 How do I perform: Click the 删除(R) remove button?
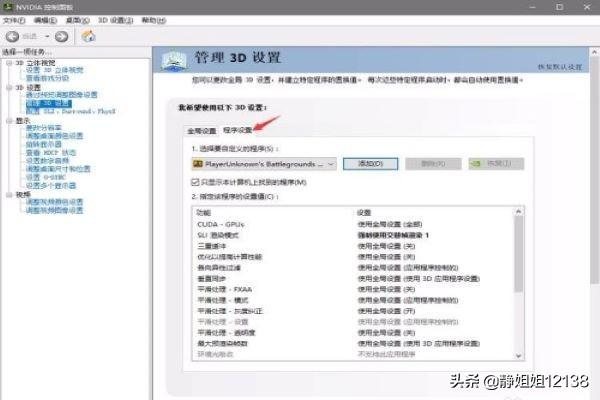(x=433, y=163)
